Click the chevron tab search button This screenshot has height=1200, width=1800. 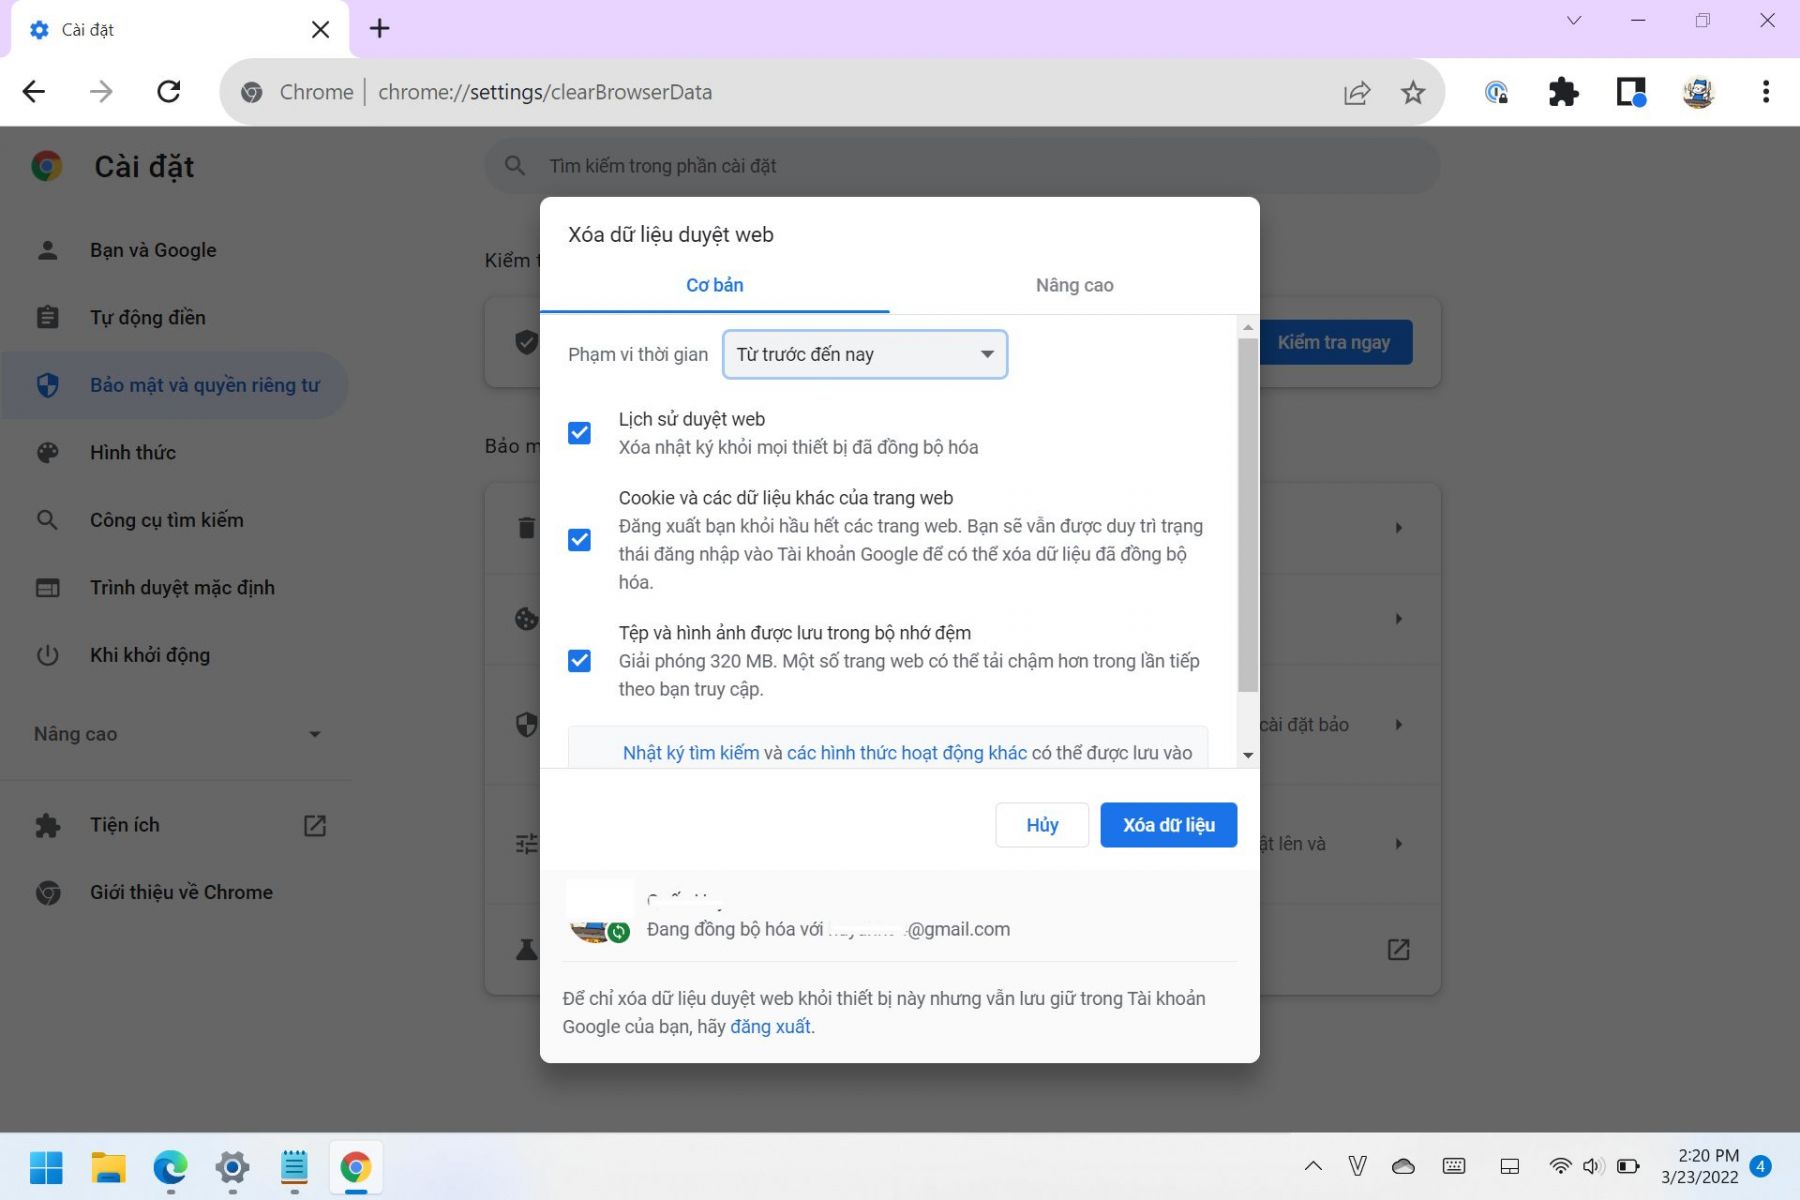coord(1574,20)
